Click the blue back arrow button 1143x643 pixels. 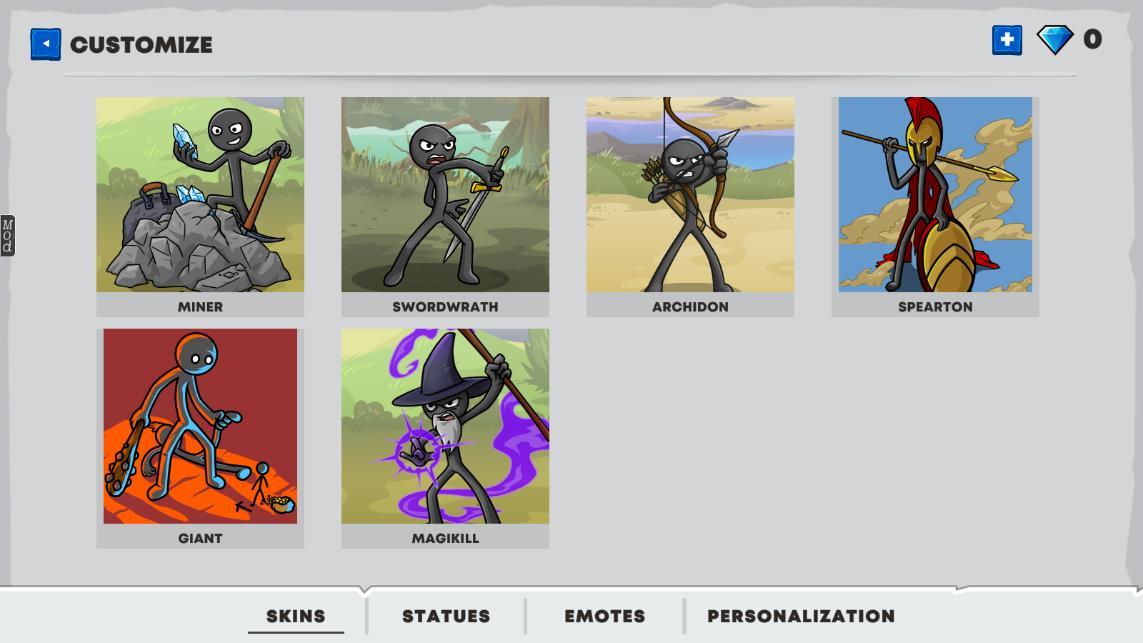45,44
